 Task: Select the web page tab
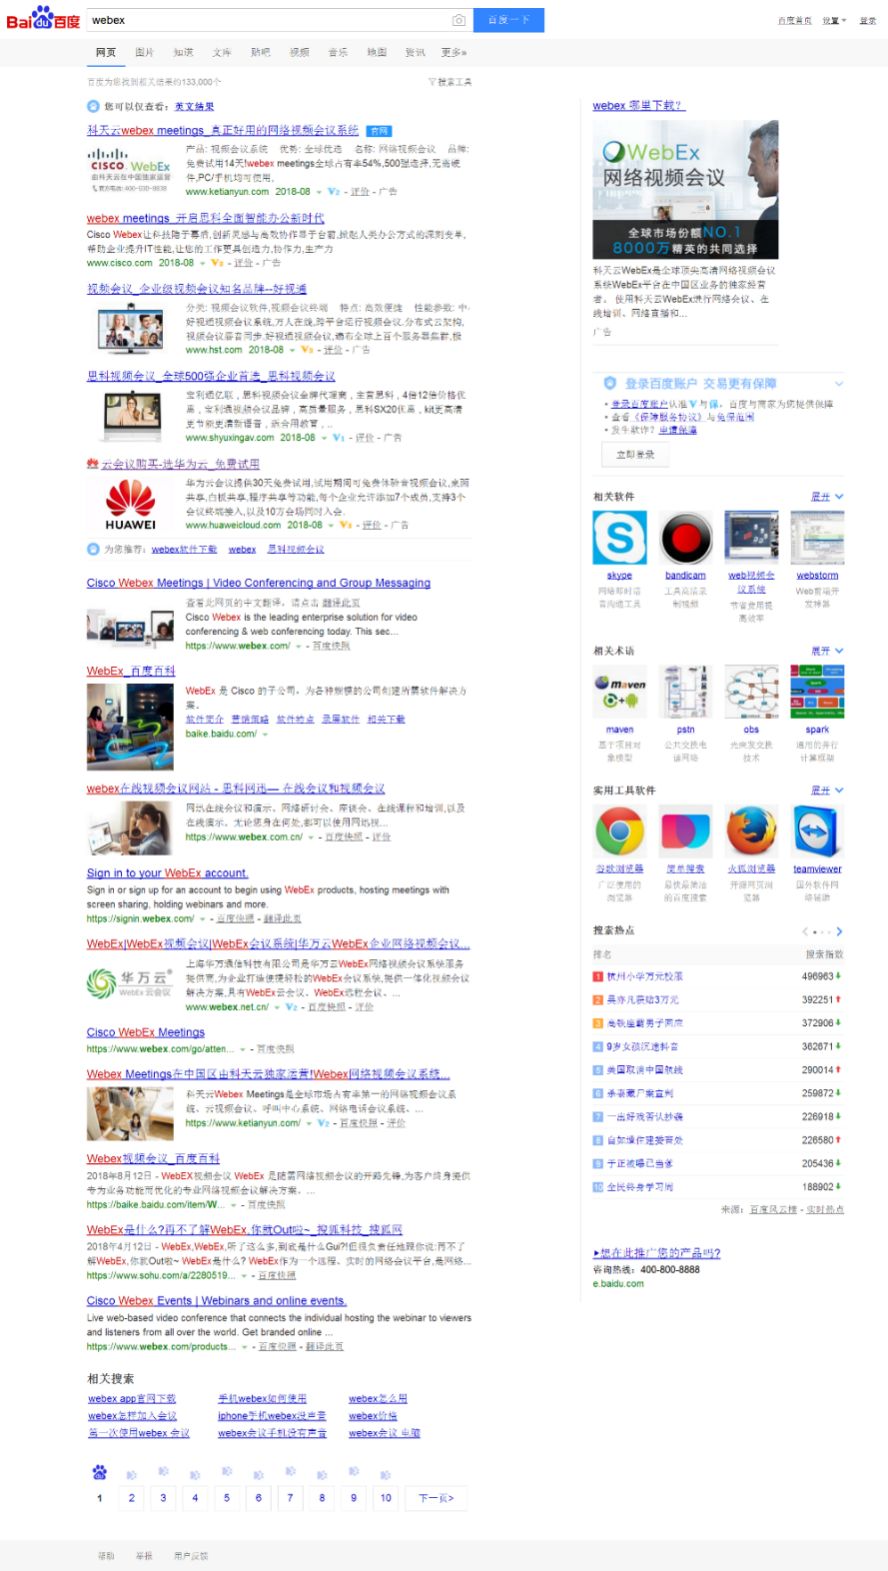coord(106,52)
